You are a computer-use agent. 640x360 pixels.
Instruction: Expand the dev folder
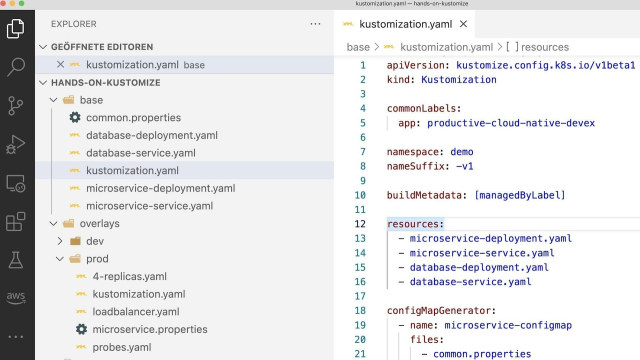[60, 241]
